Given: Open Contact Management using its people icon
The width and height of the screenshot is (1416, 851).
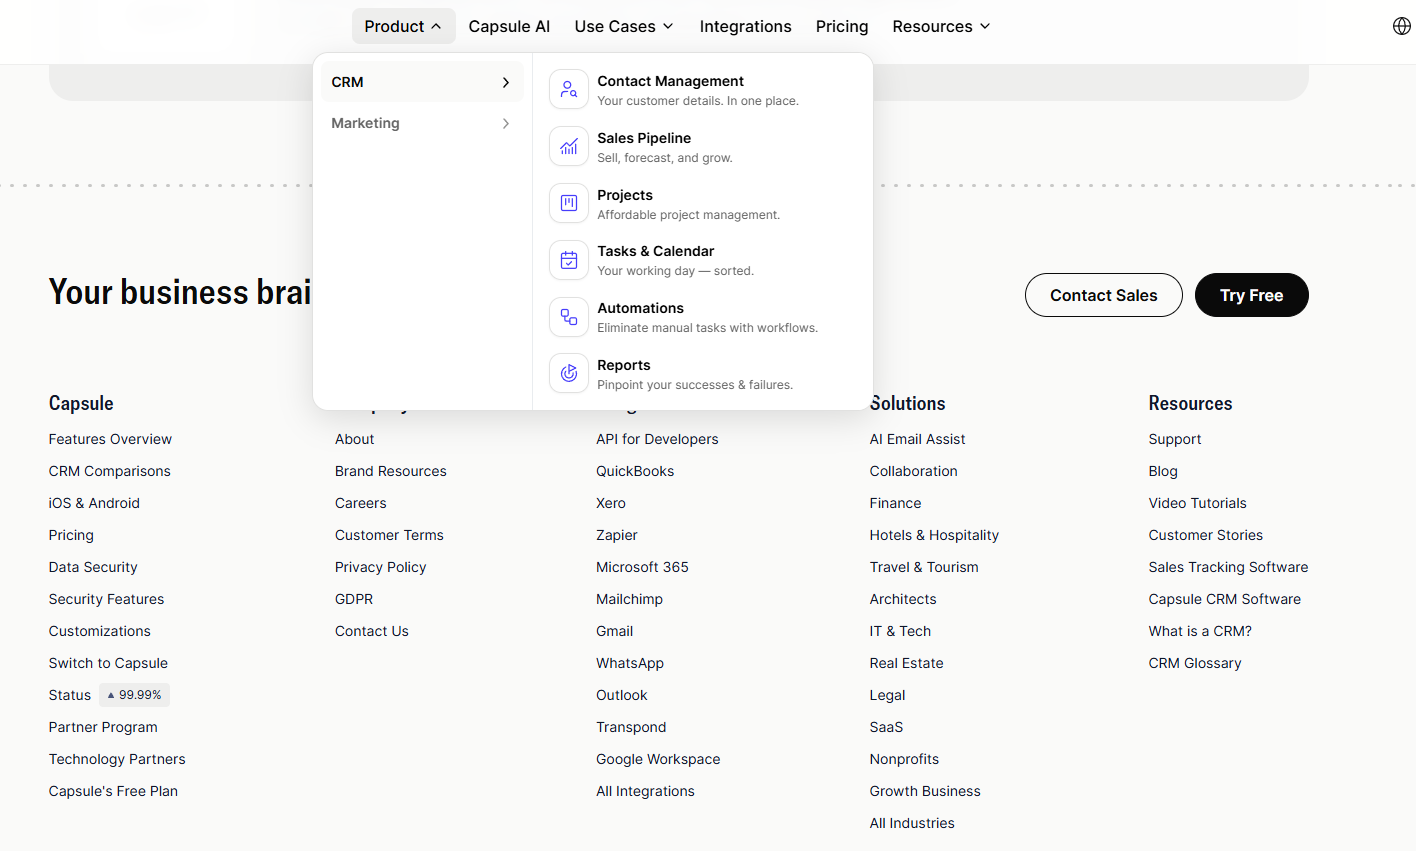Looking at the screenshot, I should (x=568, y=89).
